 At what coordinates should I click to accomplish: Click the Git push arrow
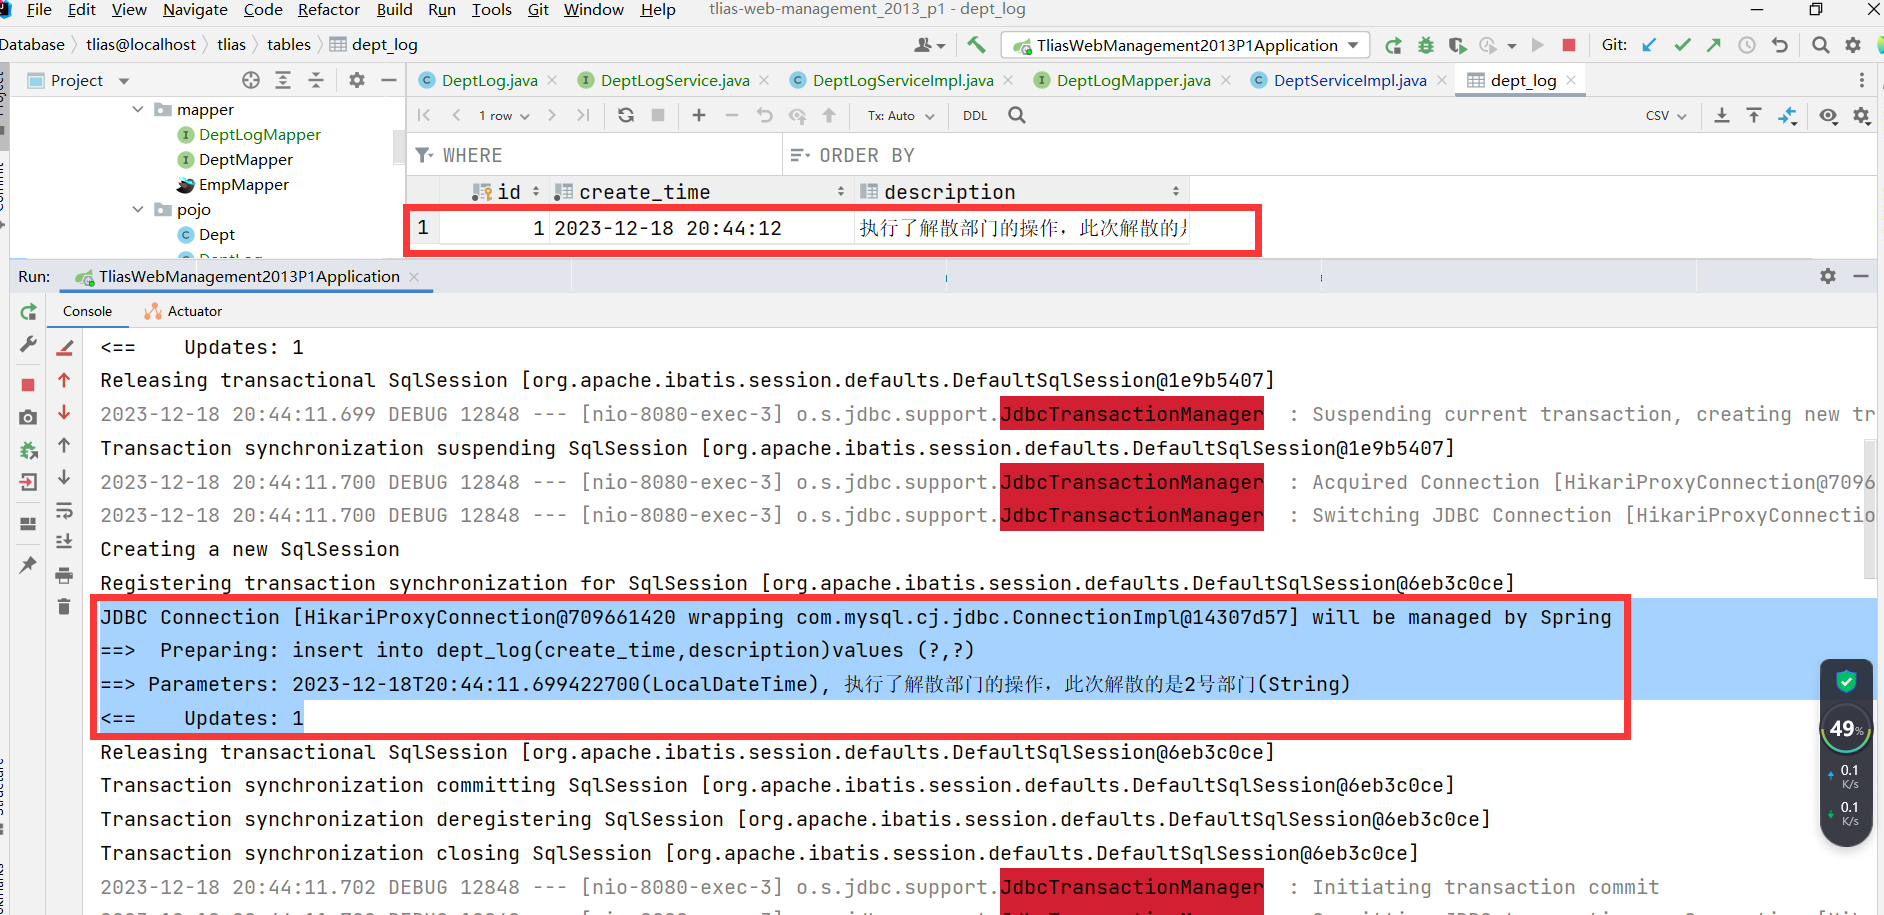click(1714, 45)
